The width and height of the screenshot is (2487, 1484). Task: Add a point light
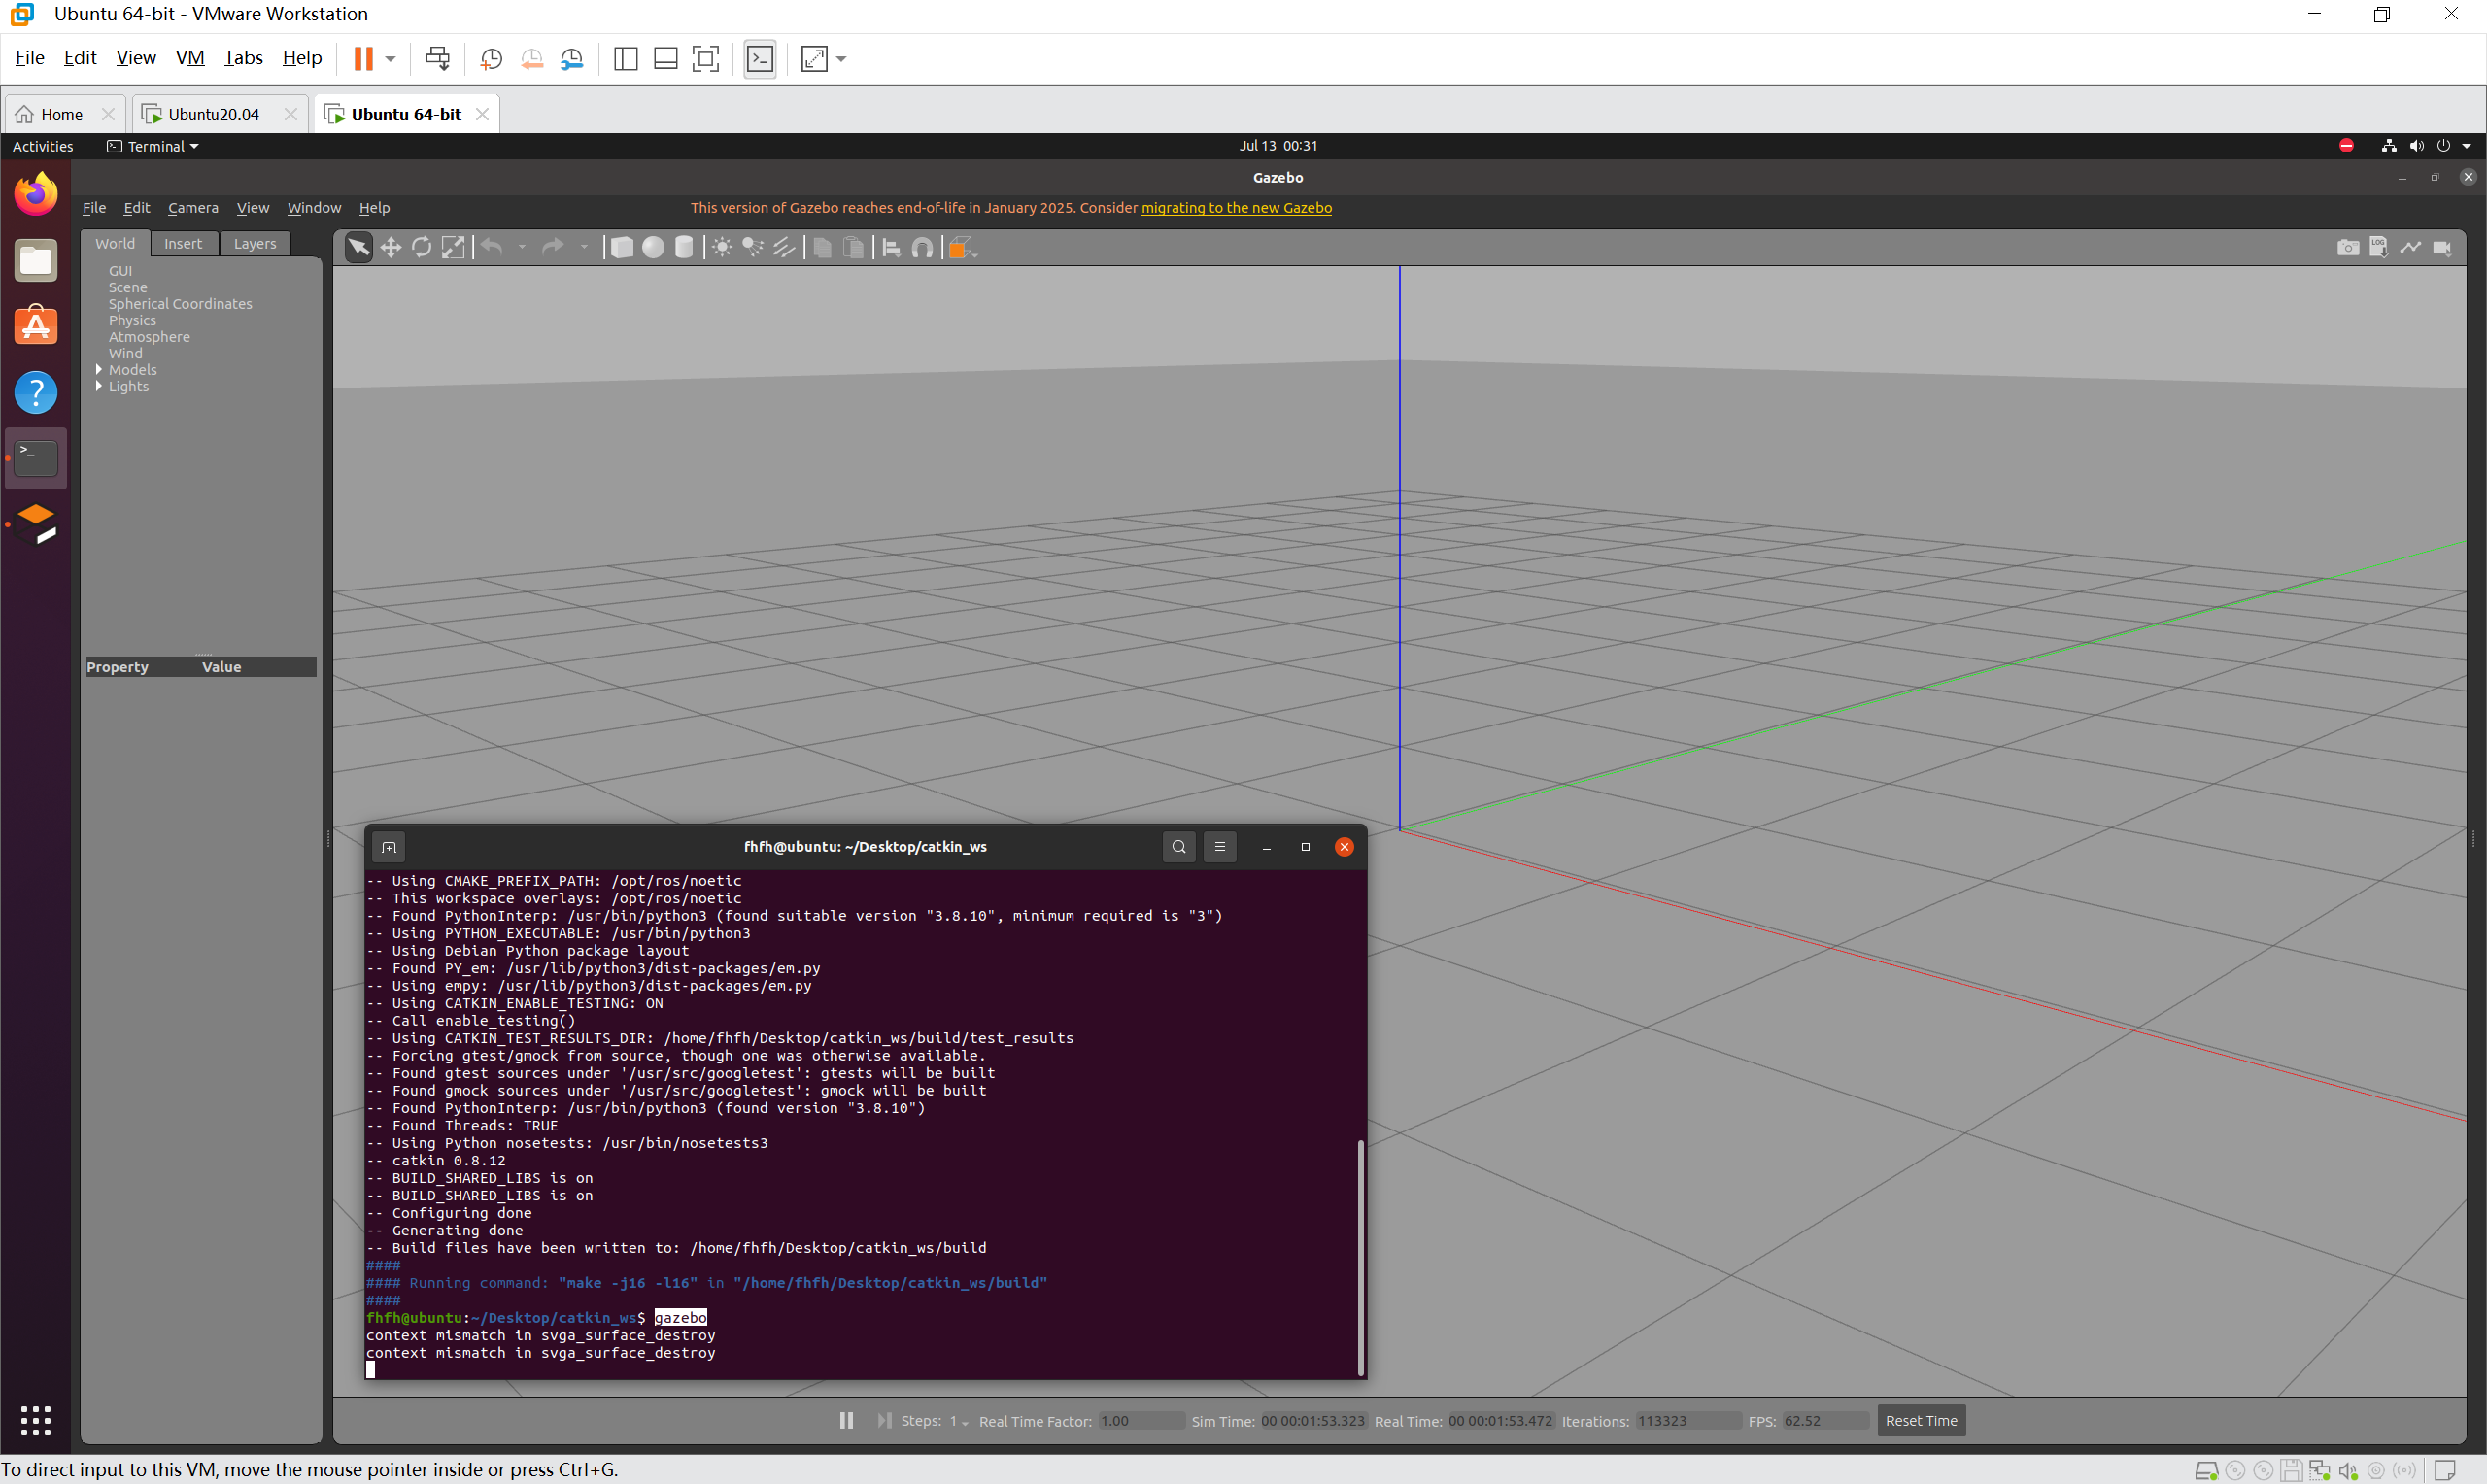(x=722, y=247)
